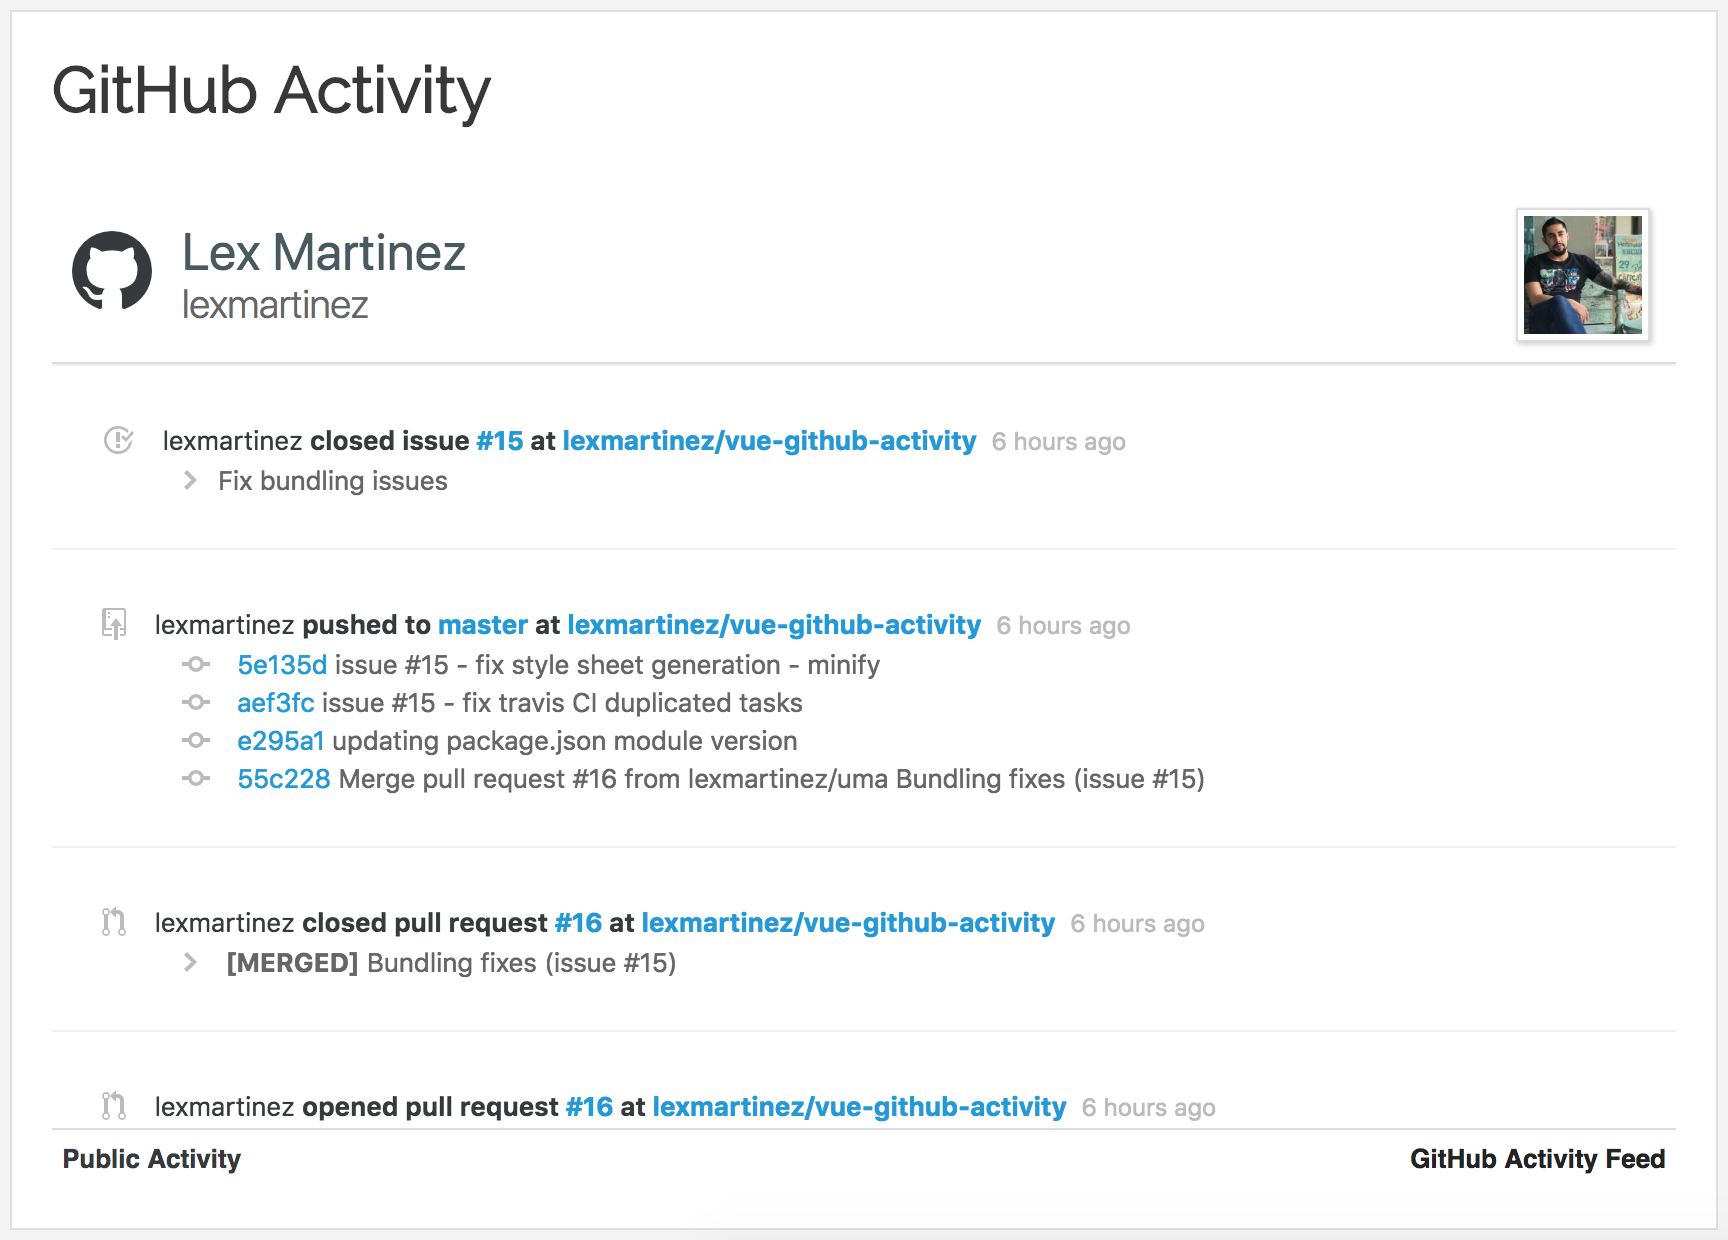The image size is (1728, 1240).
Task: Open the master branch link
Action: [482, 625]
